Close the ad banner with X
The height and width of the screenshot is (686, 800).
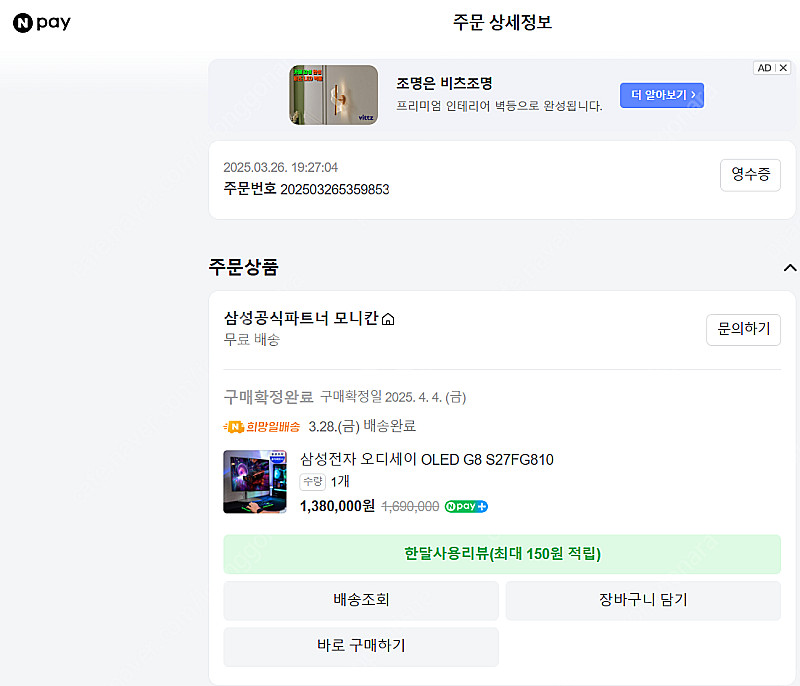point(783,68)
